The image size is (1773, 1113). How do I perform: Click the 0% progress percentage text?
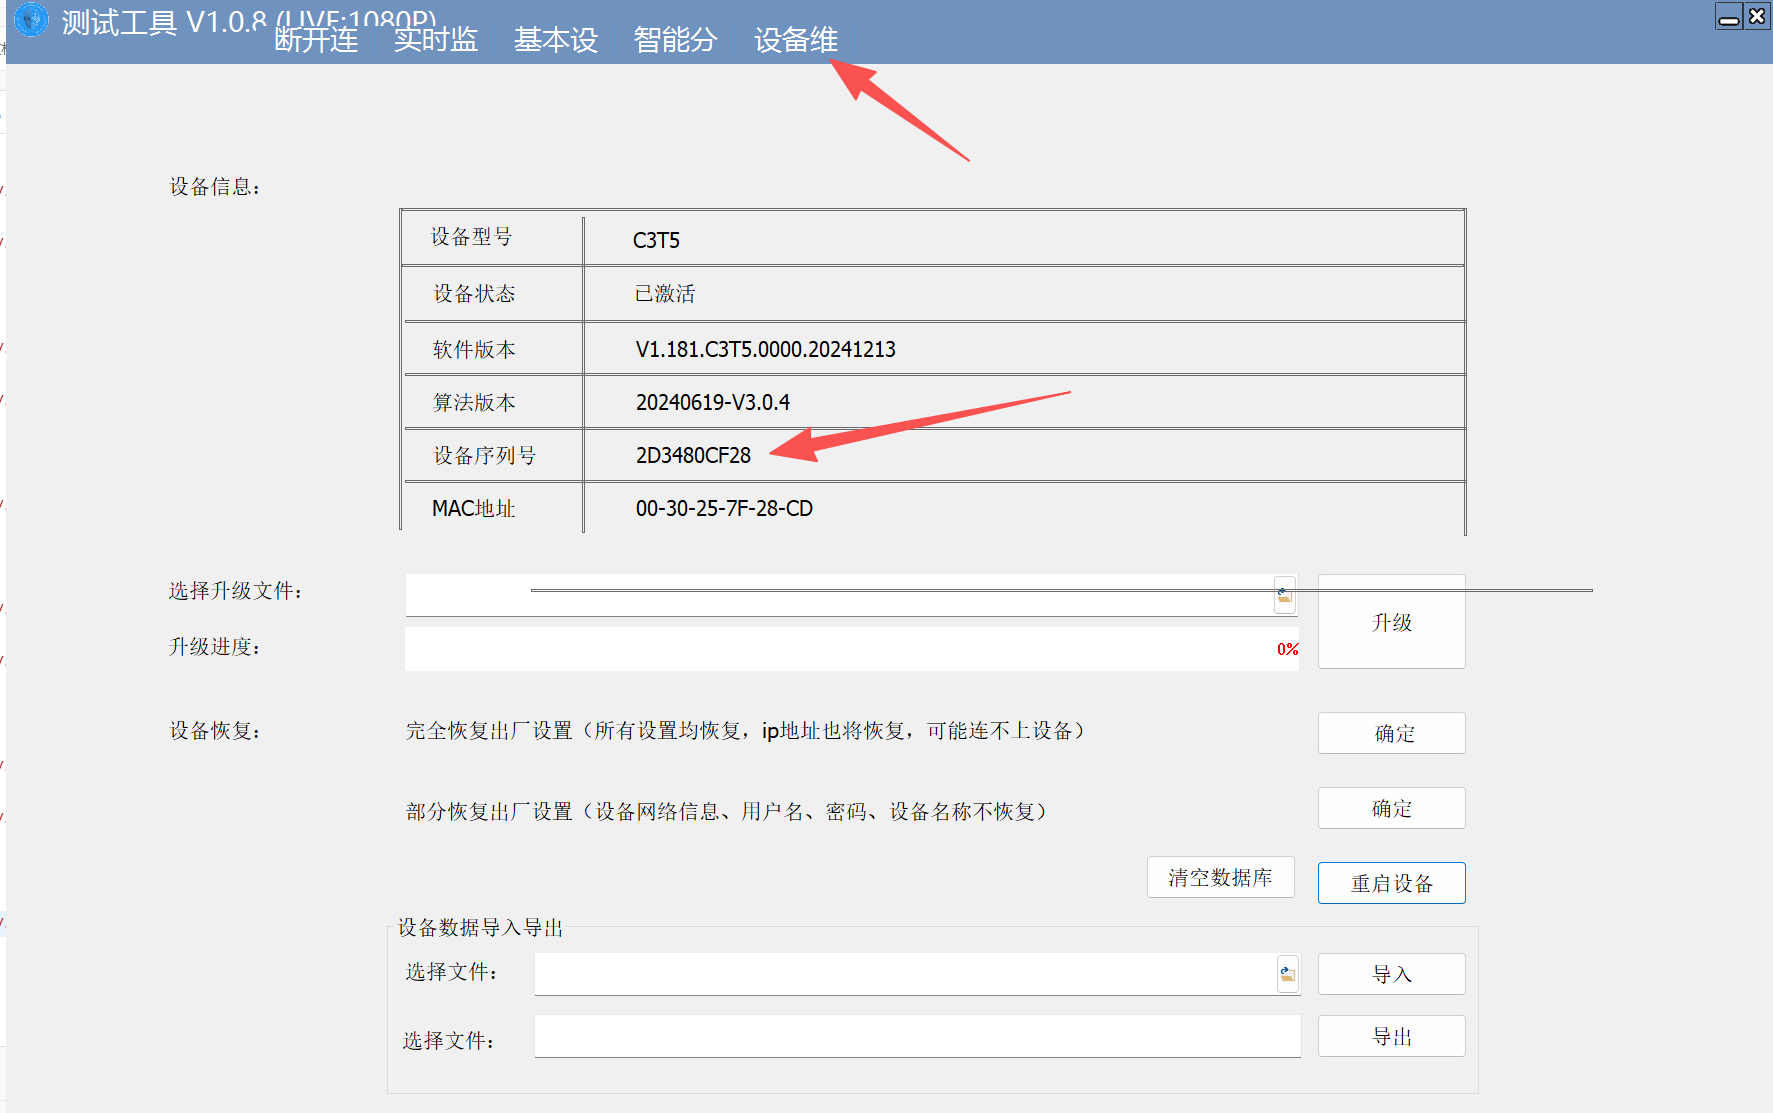(x=1288, y=649)
